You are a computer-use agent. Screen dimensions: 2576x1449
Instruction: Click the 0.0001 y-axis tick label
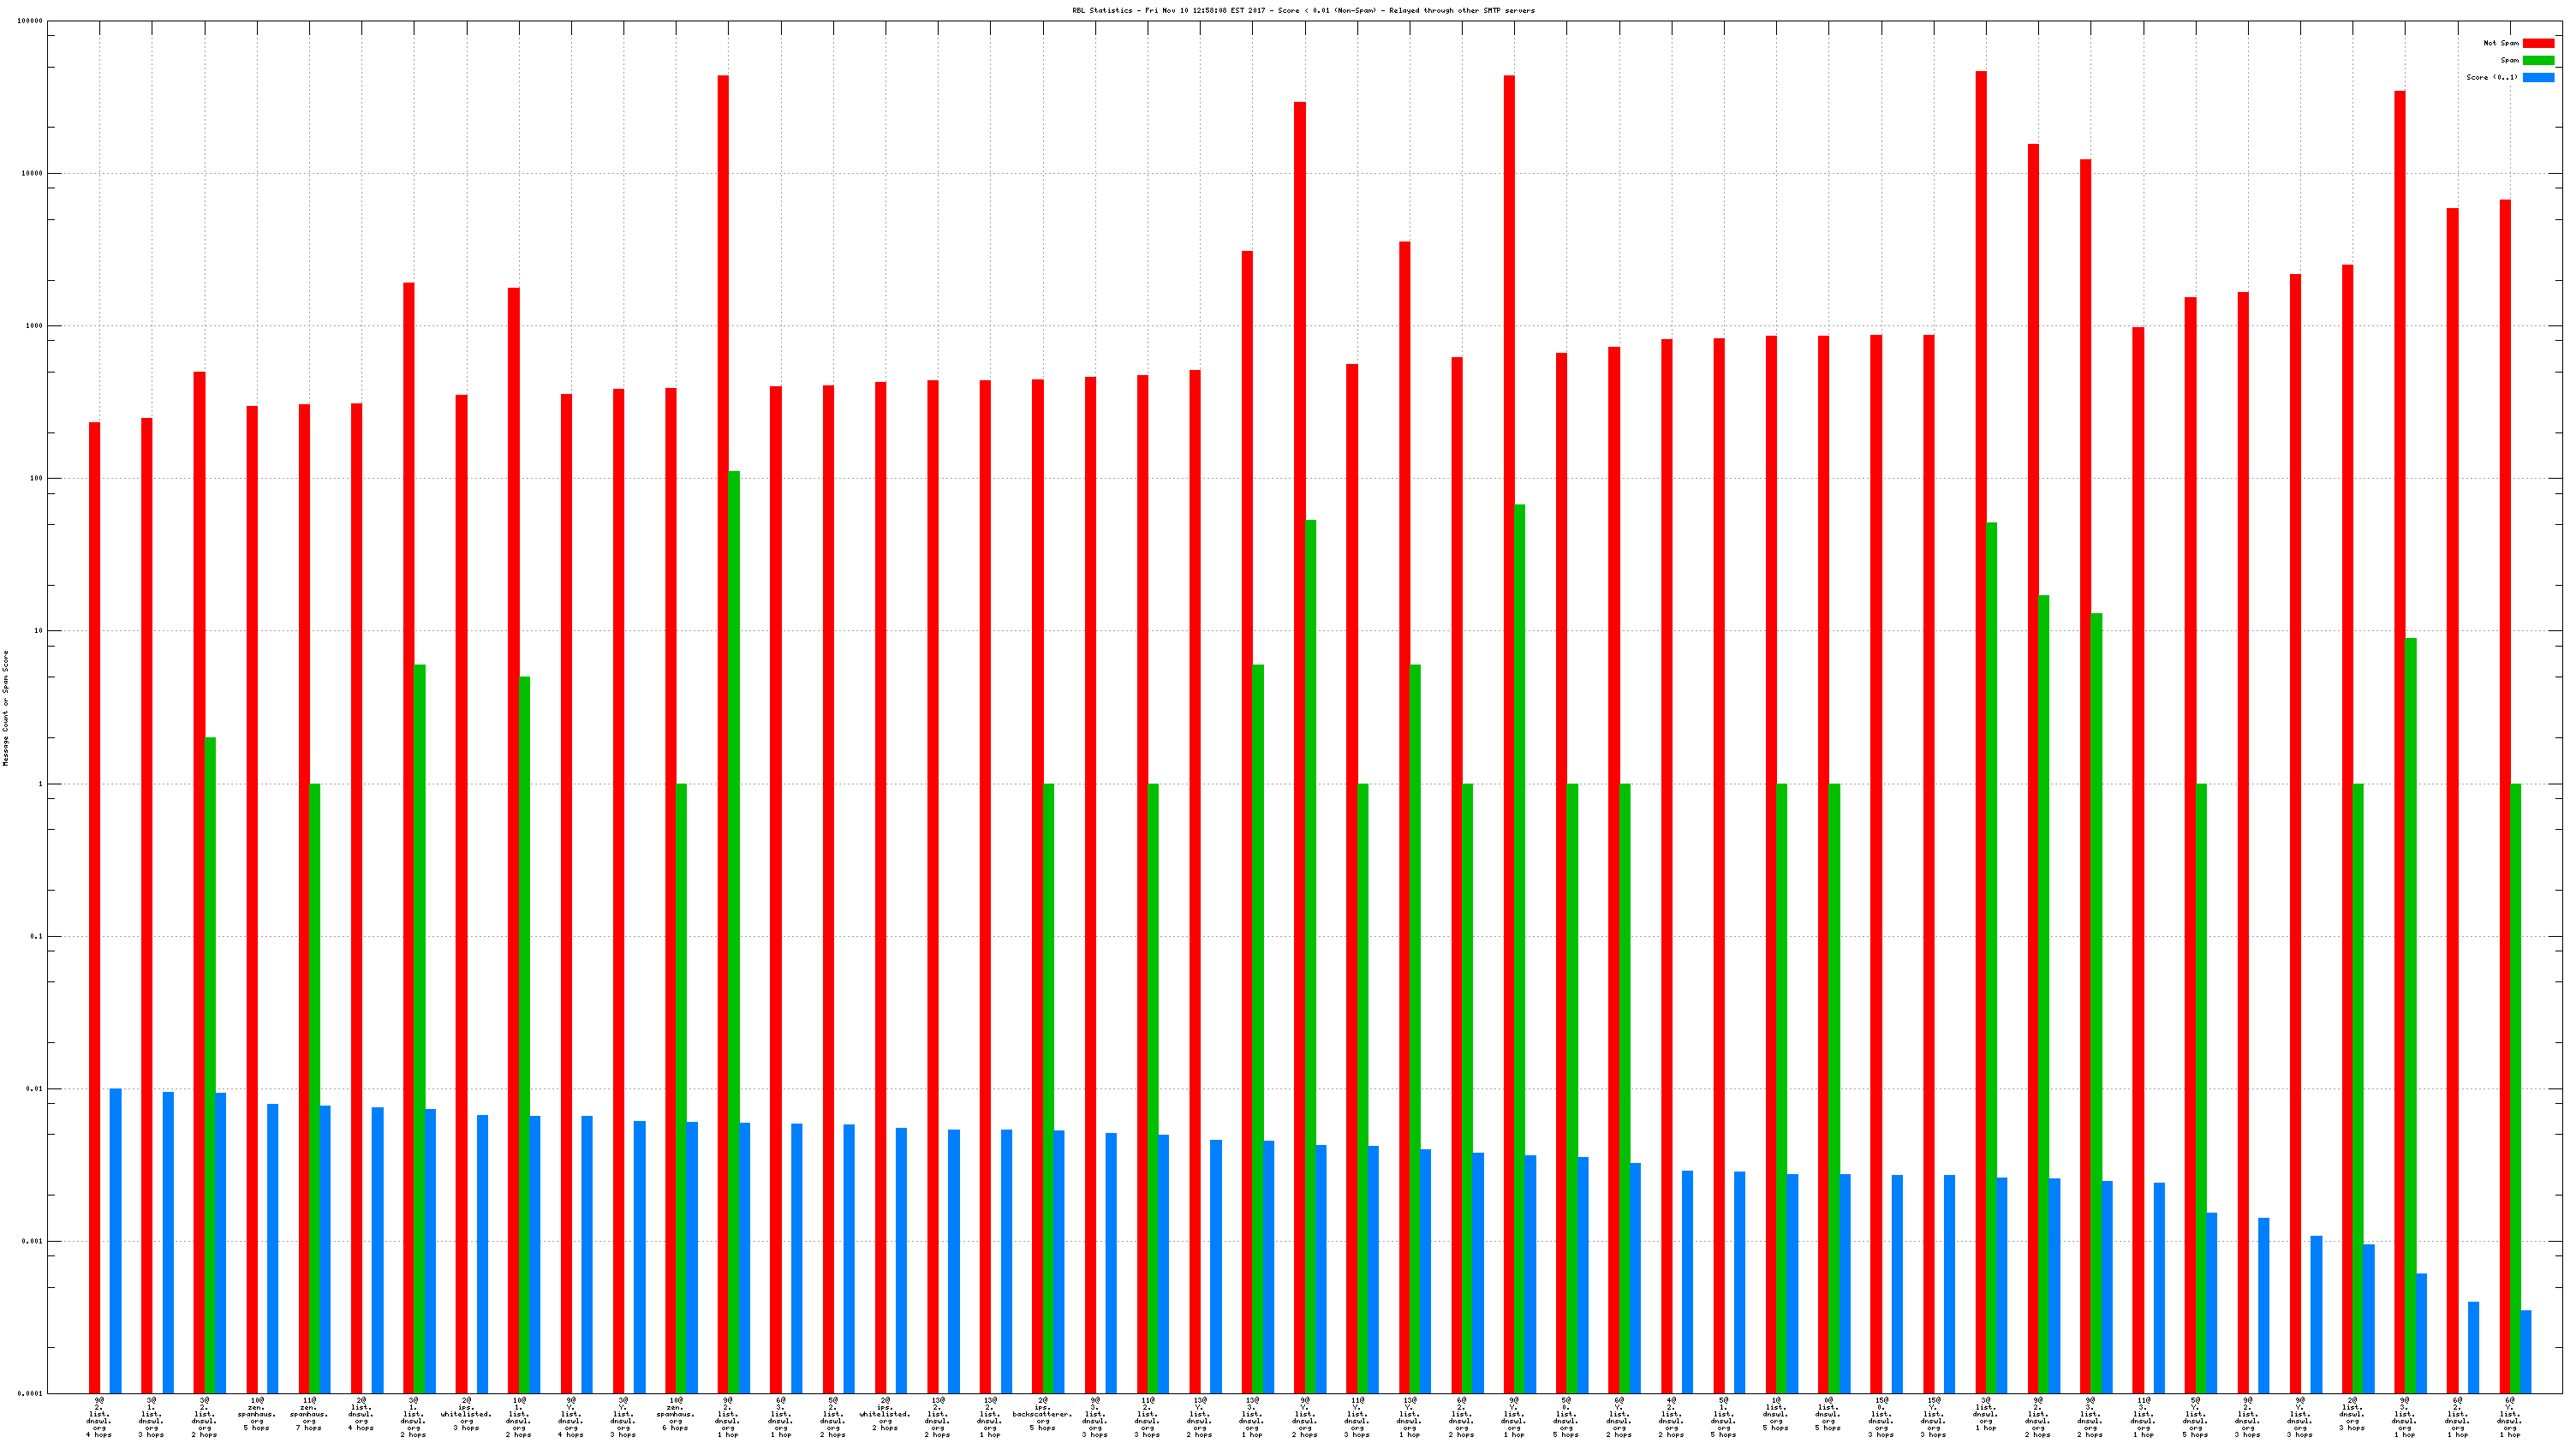[x=30, y=1394]
